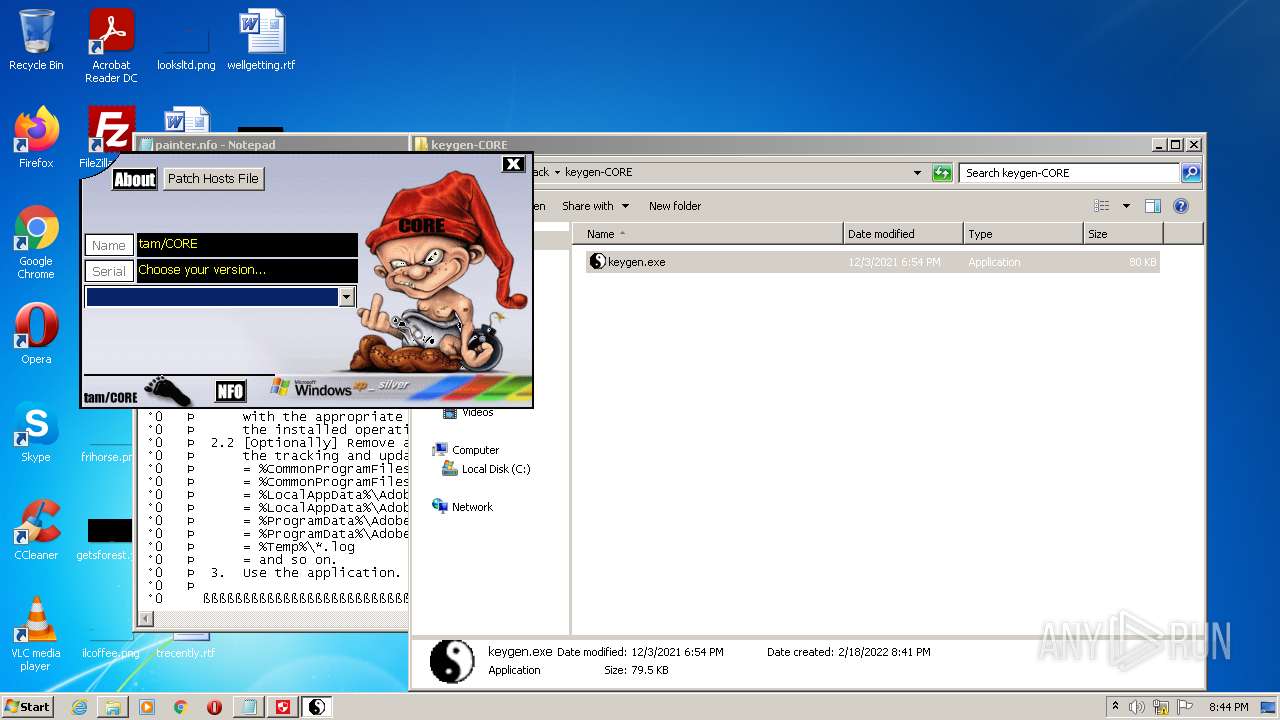Open the CCleaner desktop shortcut
The width and height of the screenshot is (1280, 720).
point(36,530)
